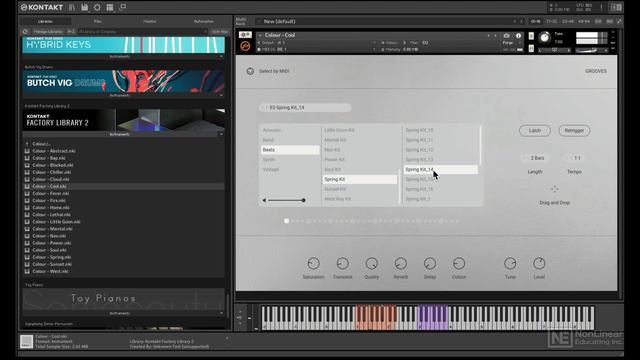Click the instrument wrench edit icon
This screenshot has width=640, height=360.
click(x=245, y=35)
